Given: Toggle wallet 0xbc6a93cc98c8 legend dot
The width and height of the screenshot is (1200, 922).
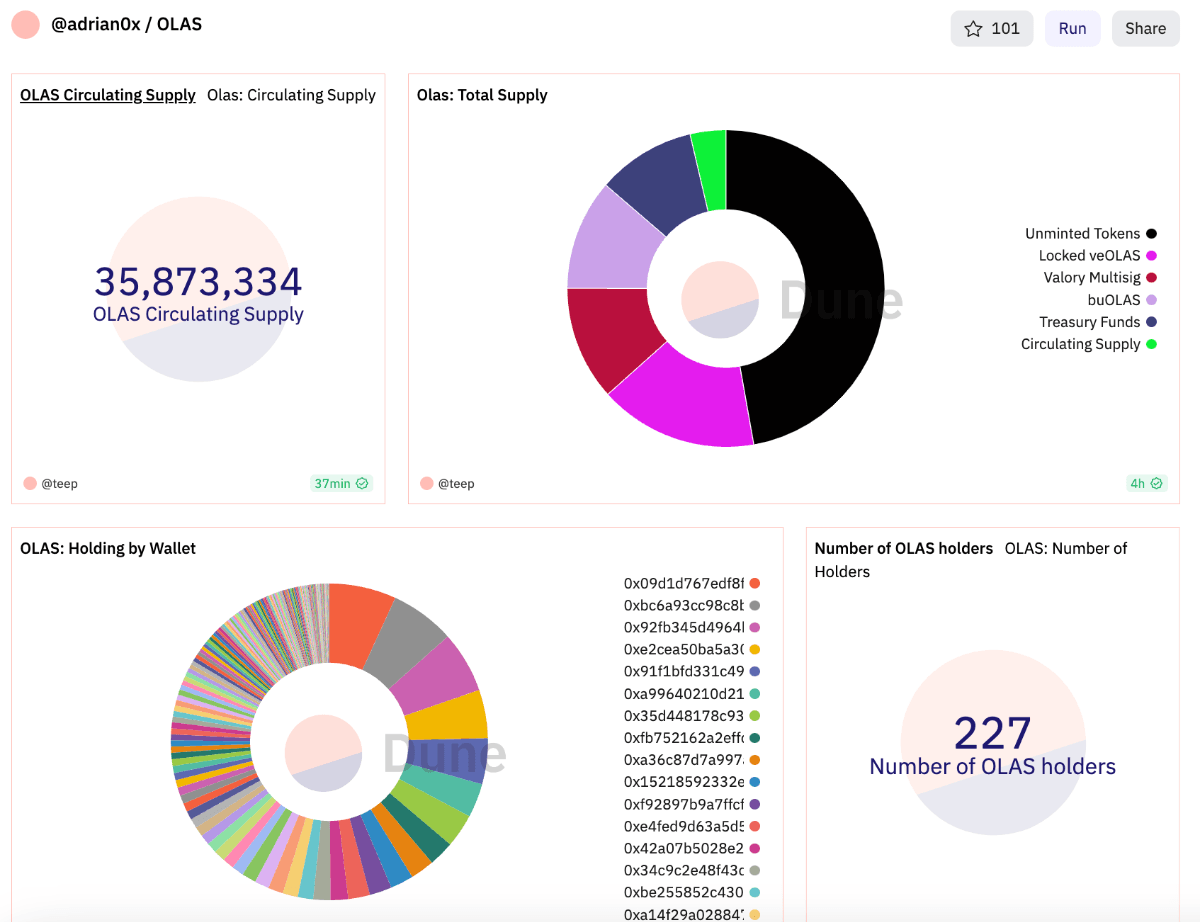Looking at the screenshot, I should click(755, 605).
